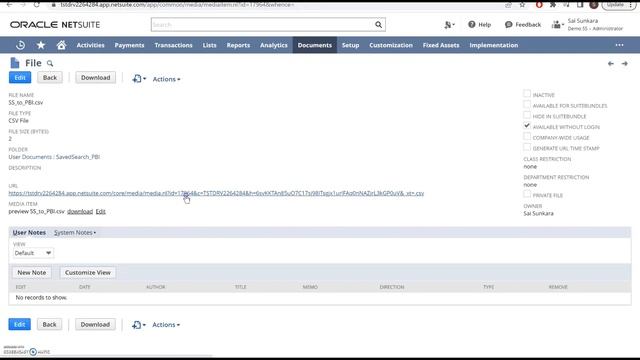Focus the global Search input field
The image size is (640, 360).
tap(262, 24)
